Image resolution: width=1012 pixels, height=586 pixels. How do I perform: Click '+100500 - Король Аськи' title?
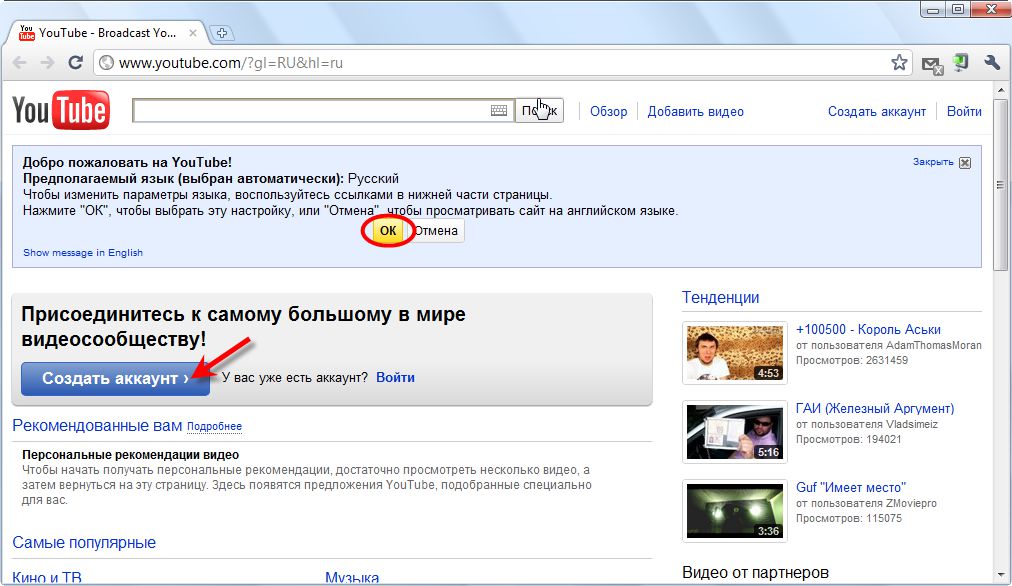tap(868, 329)
